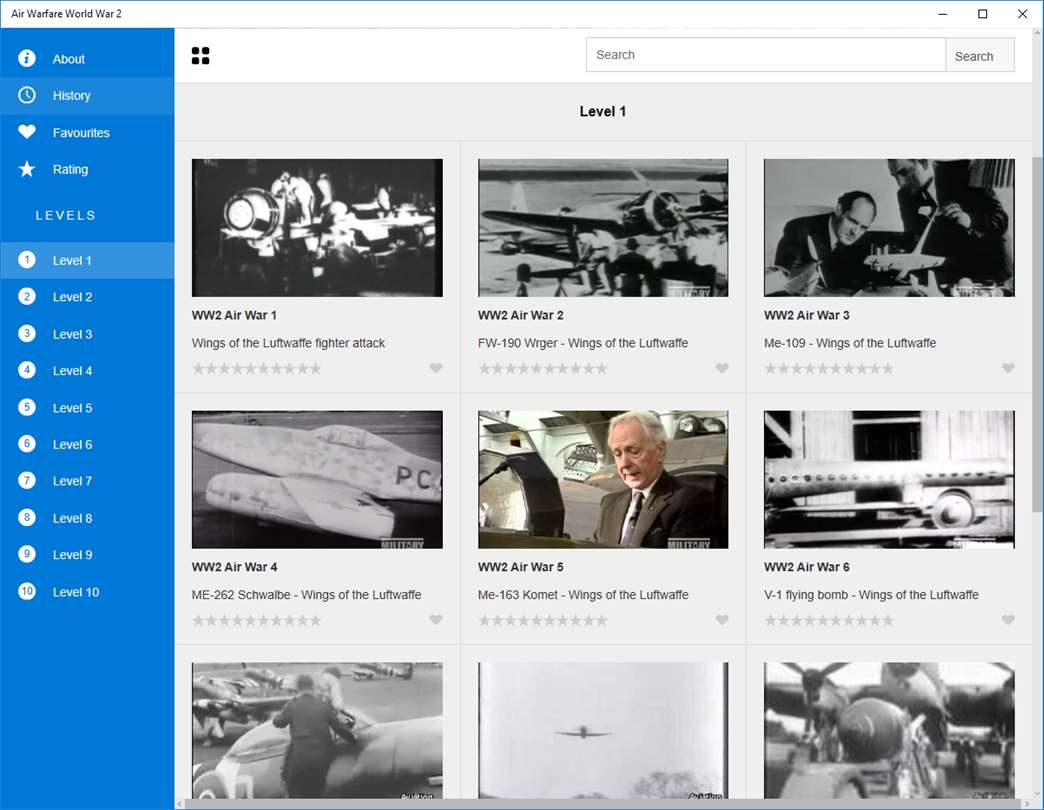This screenshot has height=810, width=1044.
Task: Open the About menu item
Action: pos(87,59)
